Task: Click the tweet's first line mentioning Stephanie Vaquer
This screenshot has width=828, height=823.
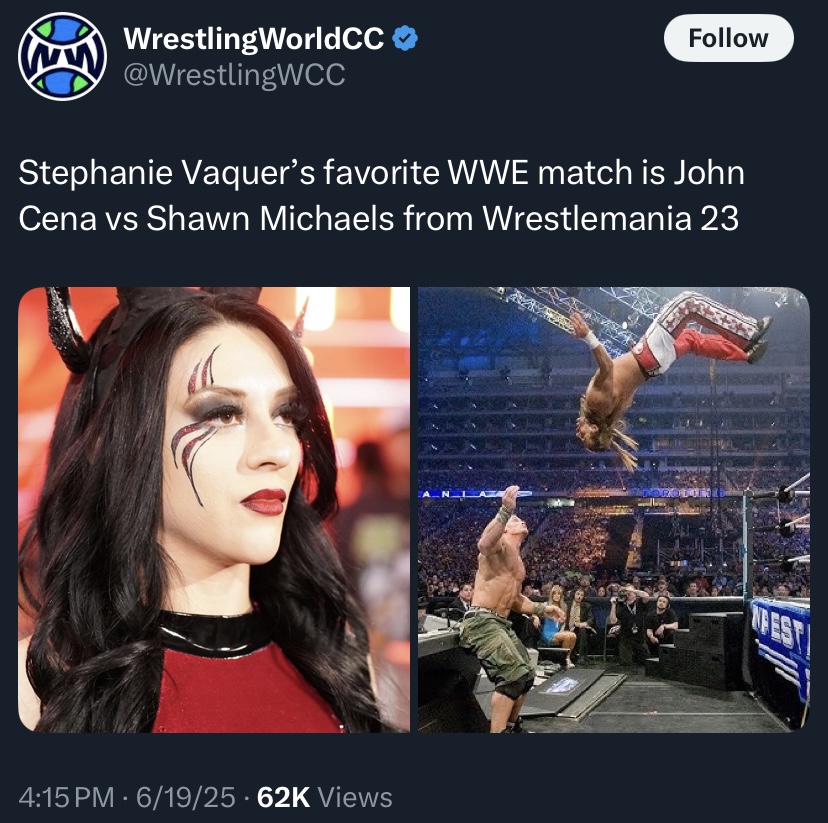Action: [381, 173]
